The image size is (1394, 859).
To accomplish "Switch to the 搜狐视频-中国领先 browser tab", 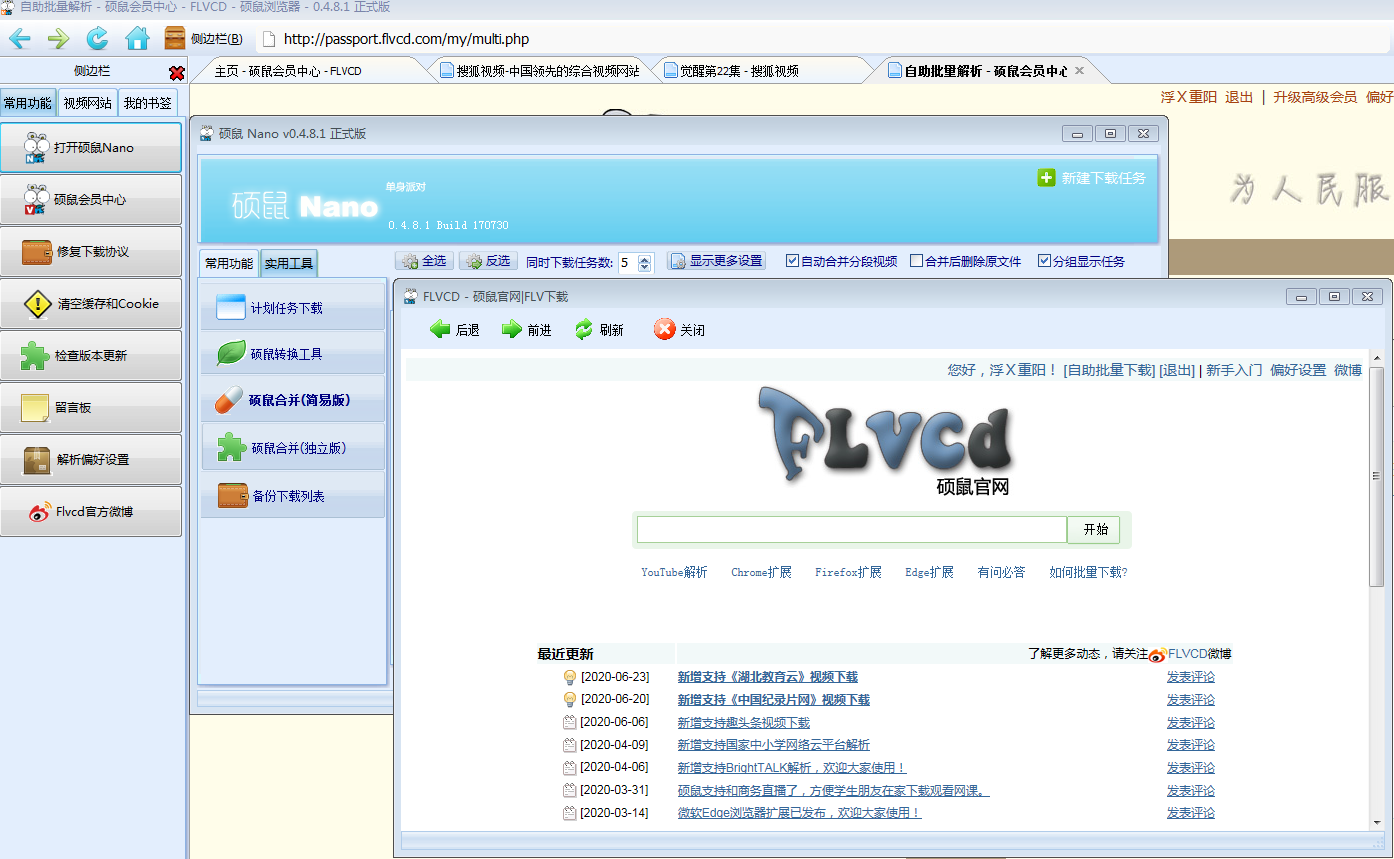I will tap(540, 71).
